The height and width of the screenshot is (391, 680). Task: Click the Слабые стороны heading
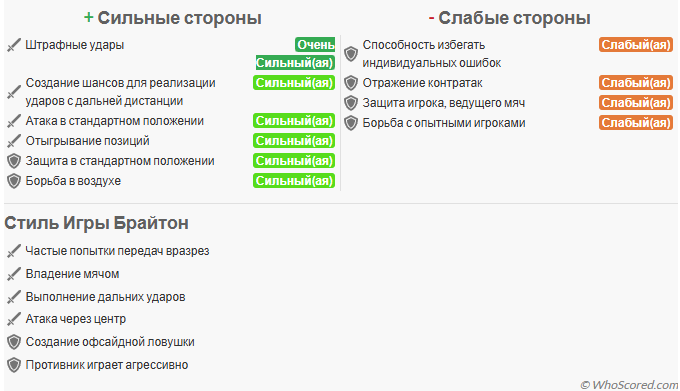(x=510, y=18)
